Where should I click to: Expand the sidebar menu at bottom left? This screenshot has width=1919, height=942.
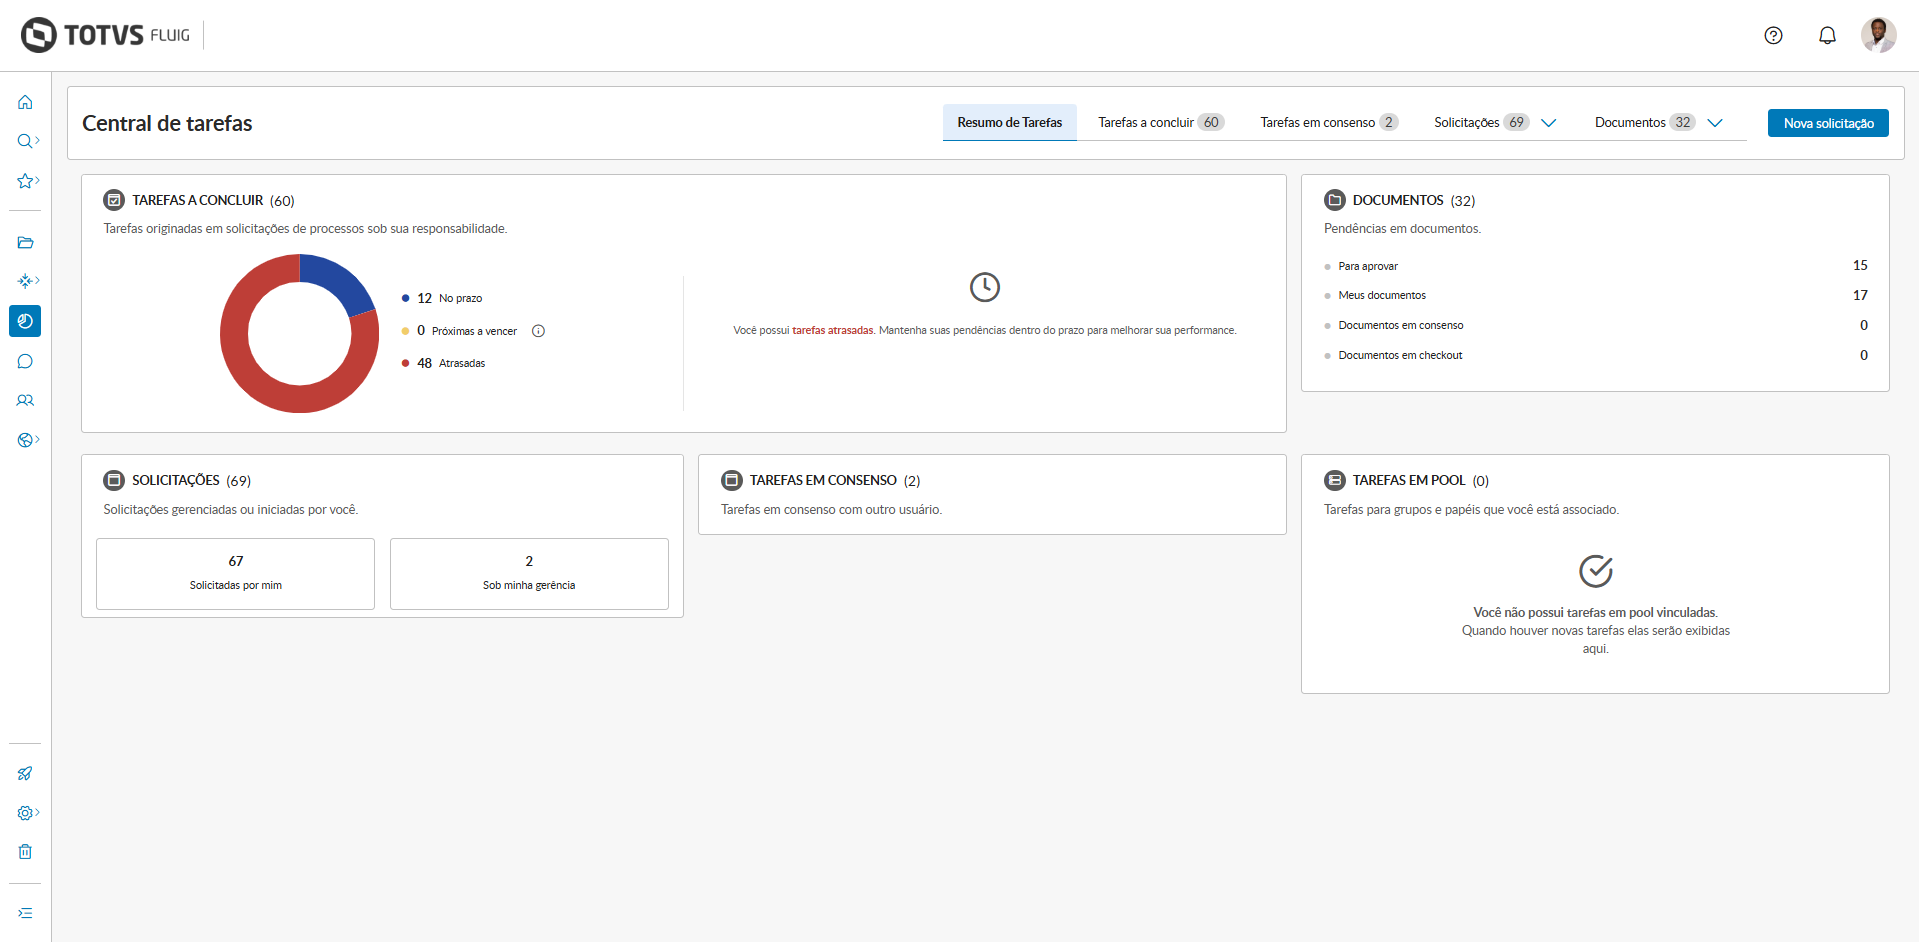[x=25, y=913]
